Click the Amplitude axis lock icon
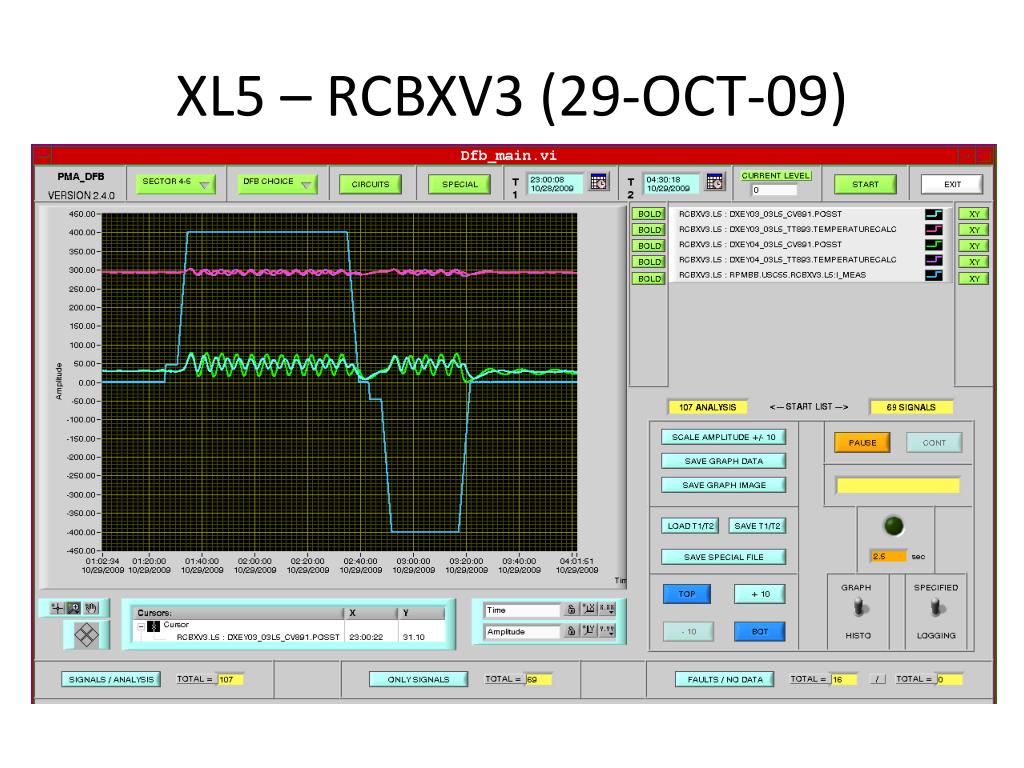 click(571, 631)
